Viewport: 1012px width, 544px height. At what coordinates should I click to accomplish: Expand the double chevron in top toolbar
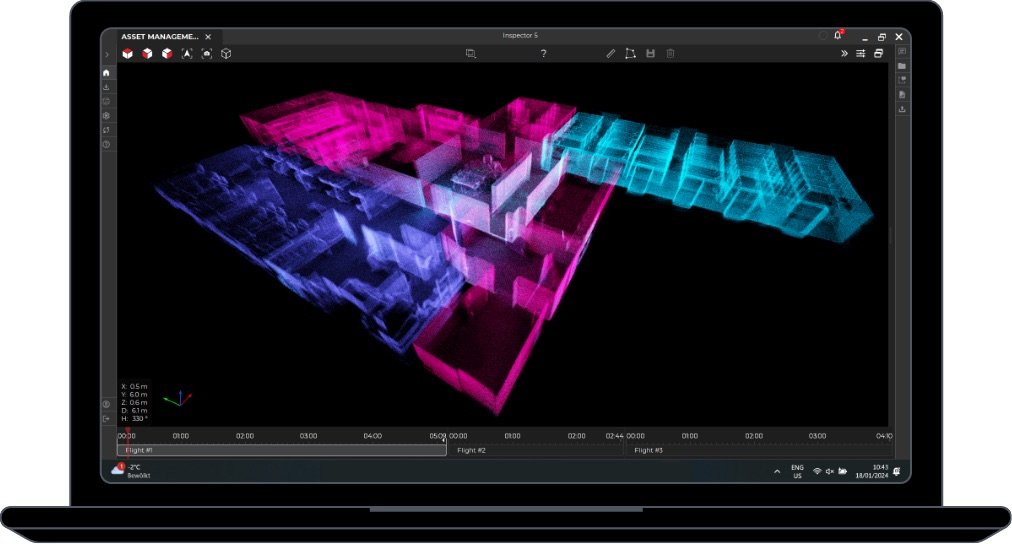[843, 53]
